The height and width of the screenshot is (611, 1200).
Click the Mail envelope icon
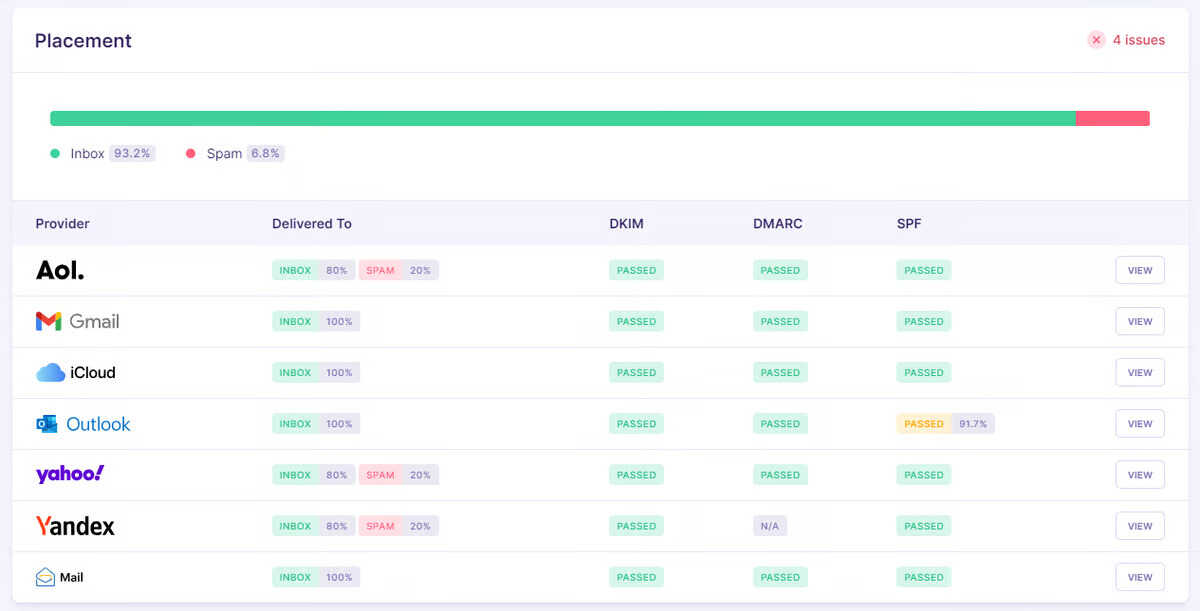[x=45, y=577]
